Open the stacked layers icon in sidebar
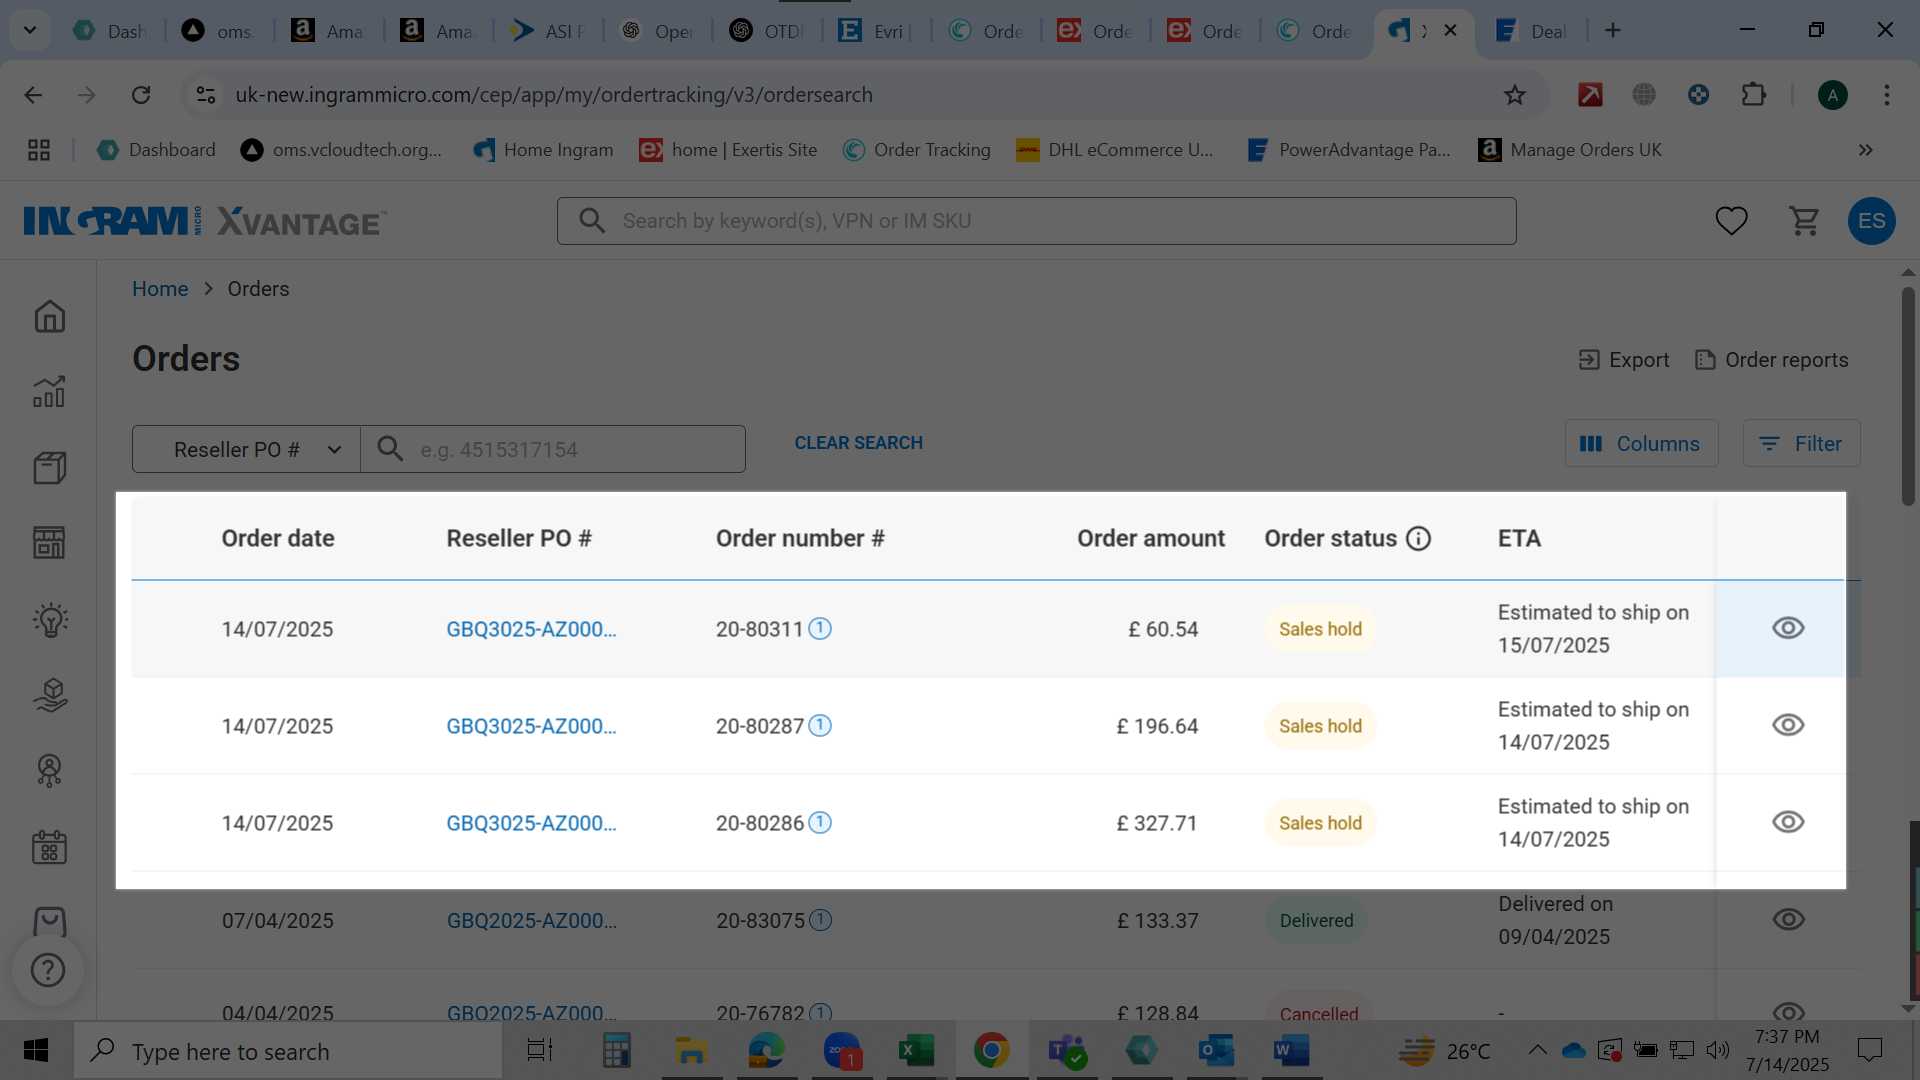The height and width of the screenshot is (1080, 1920). 49,695
